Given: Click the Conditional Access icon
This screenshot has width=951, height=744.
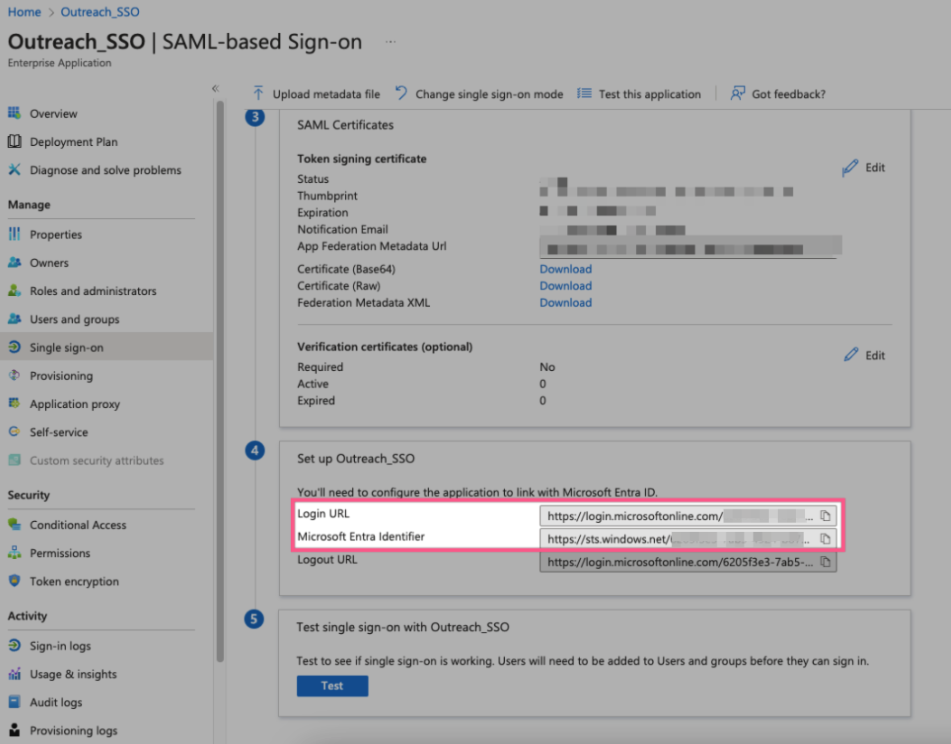Looking at the screenshot, I should tap(14, 524).
